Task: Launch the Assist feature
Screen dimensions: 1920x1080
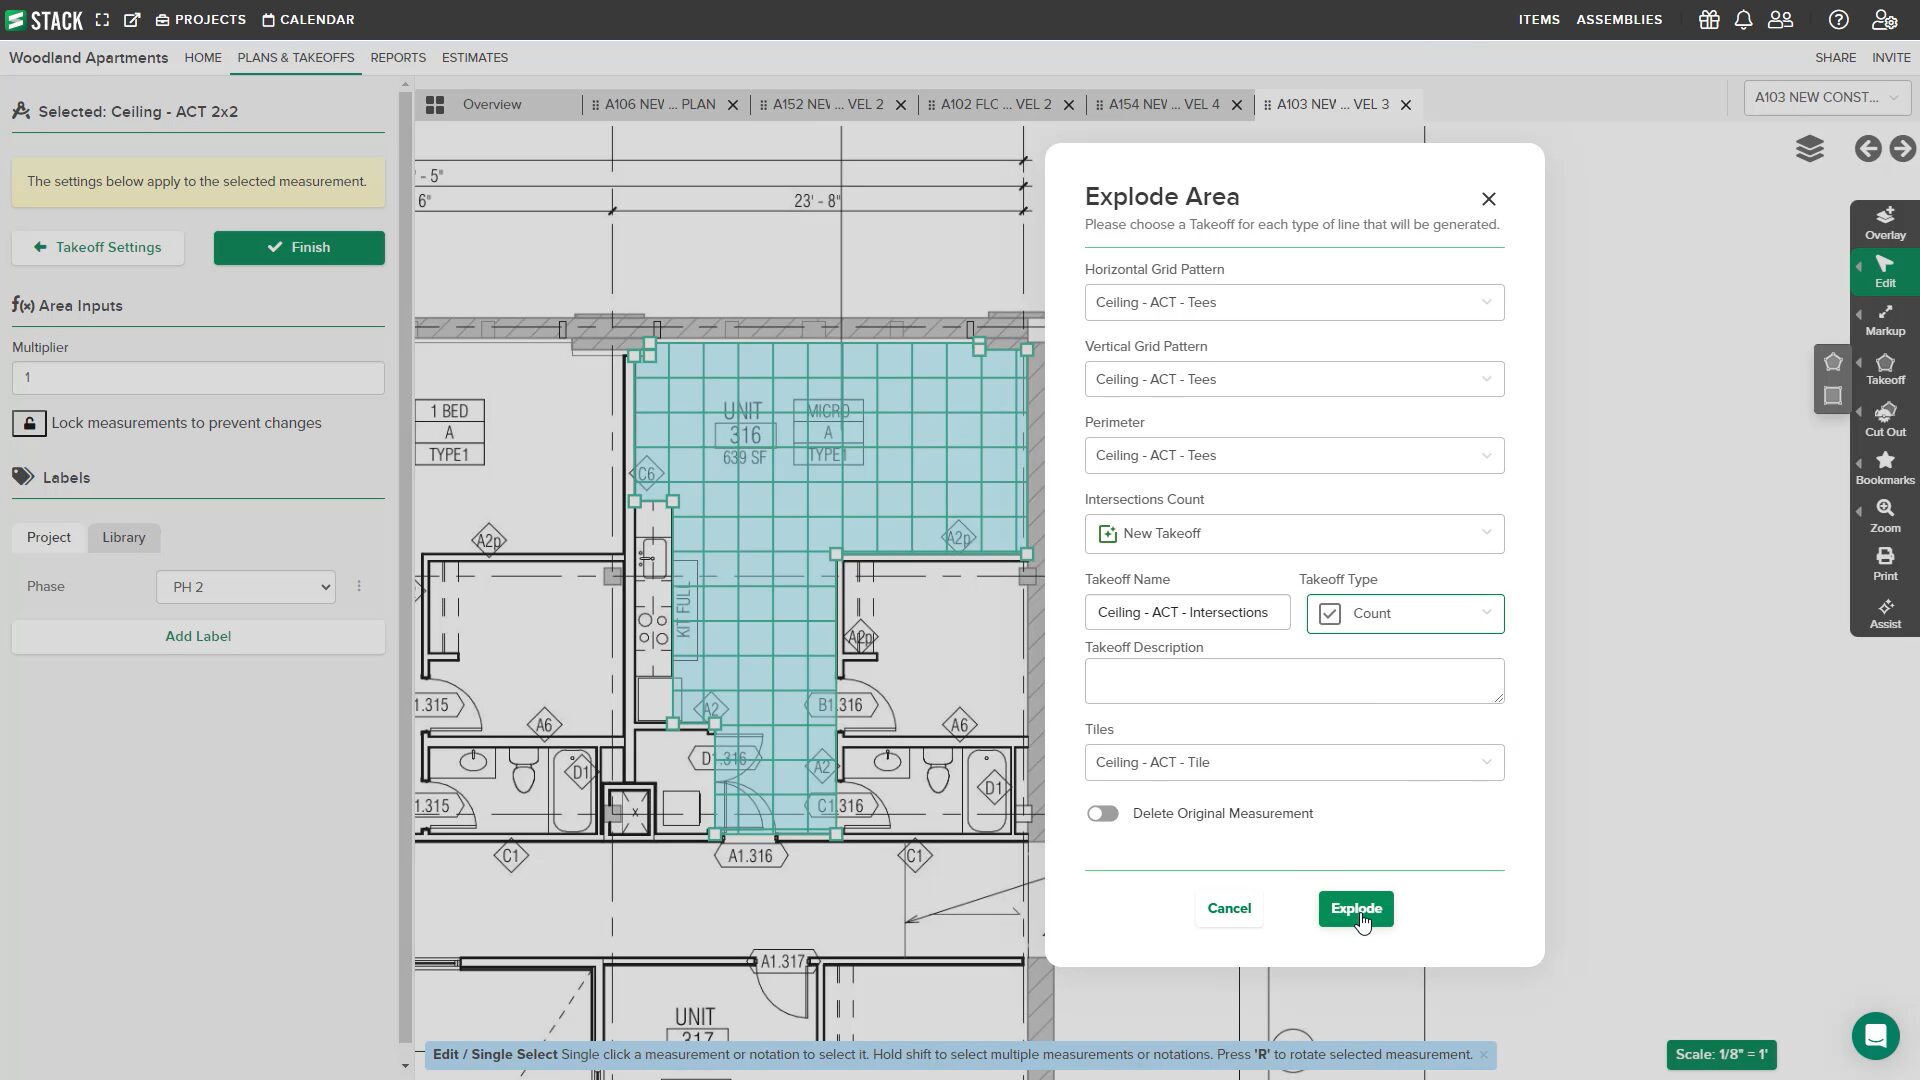Action: click(1884, 612)
